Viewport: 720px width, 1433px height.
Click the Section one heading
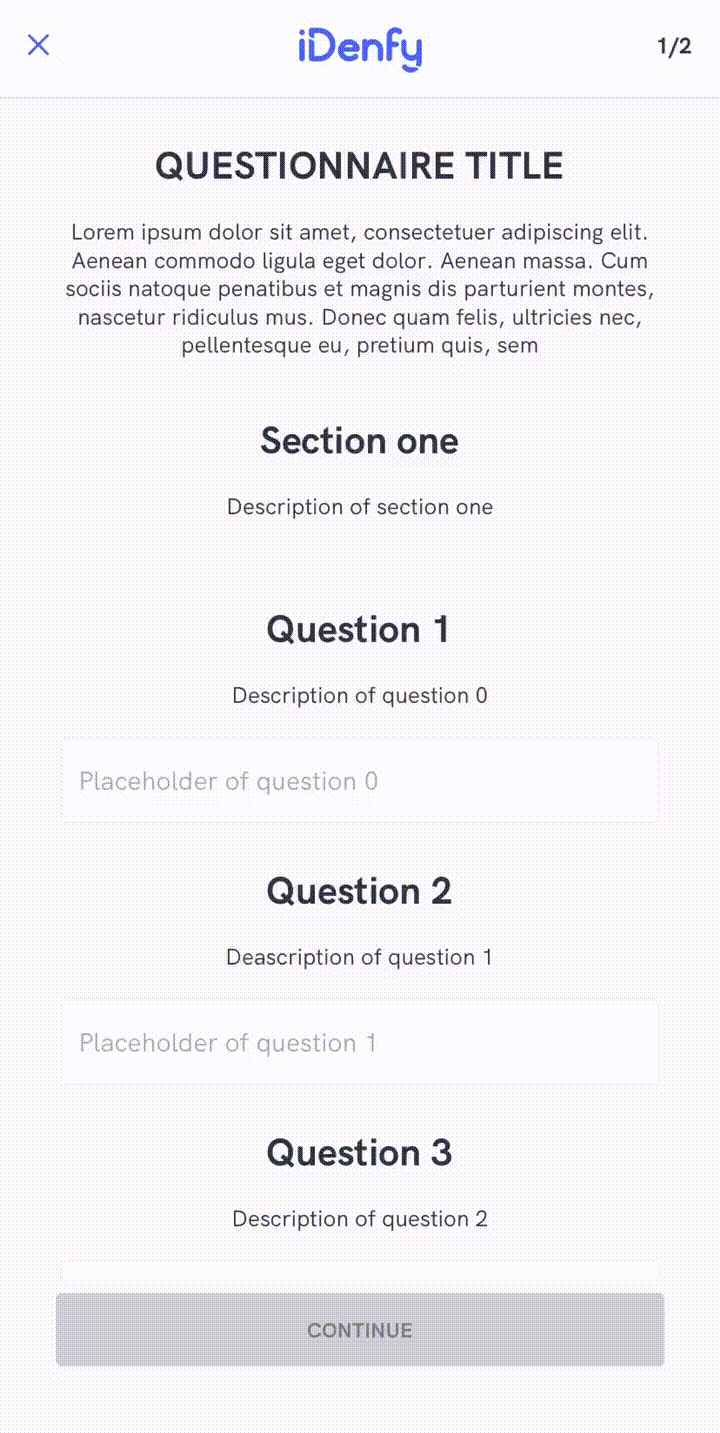[x=360, y=441]
